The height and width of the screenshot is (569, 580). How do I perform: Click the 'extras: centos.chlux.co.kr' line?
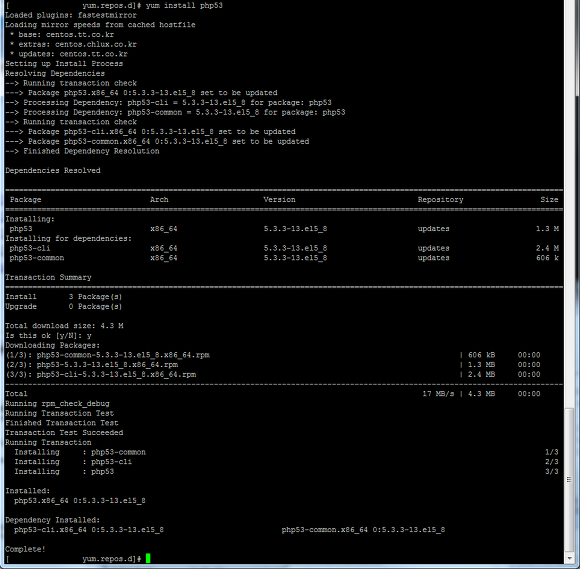(x=73, y=44)
